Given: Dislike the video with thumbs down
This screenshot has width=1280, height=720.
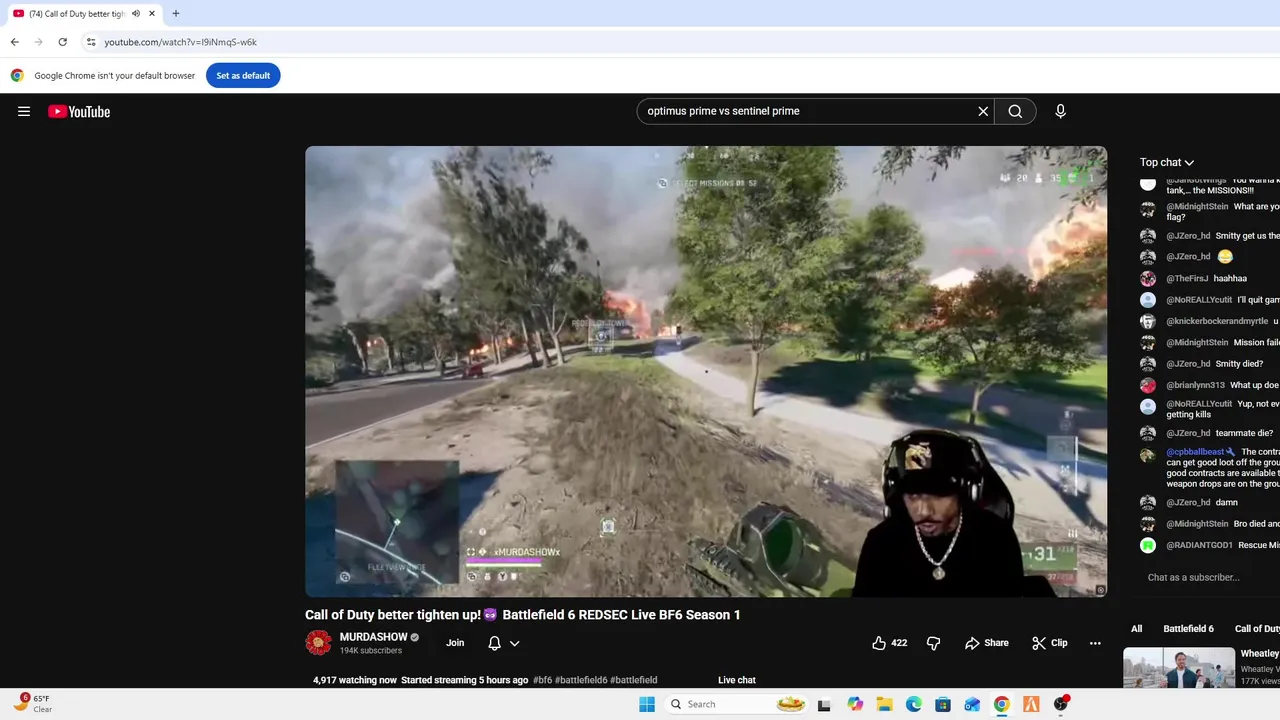Looking at the screenshot, I should click(933, 643).
